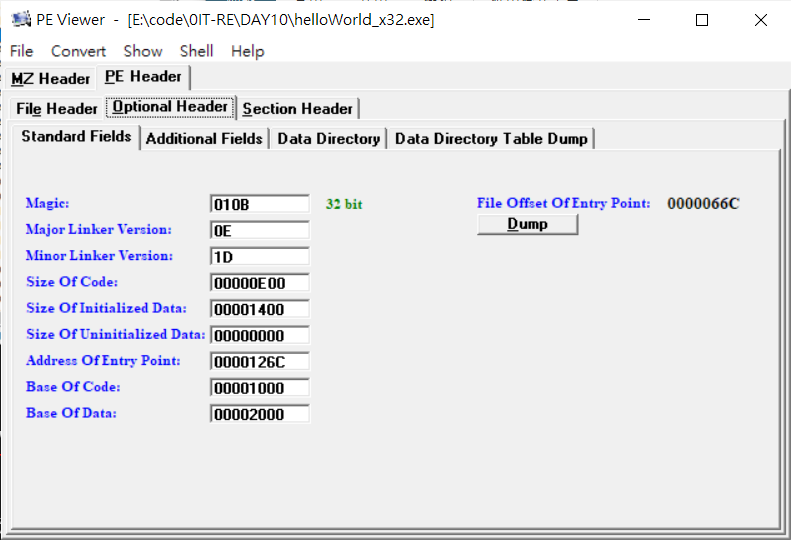Focus the Base Of Data field

pos(259,414)
